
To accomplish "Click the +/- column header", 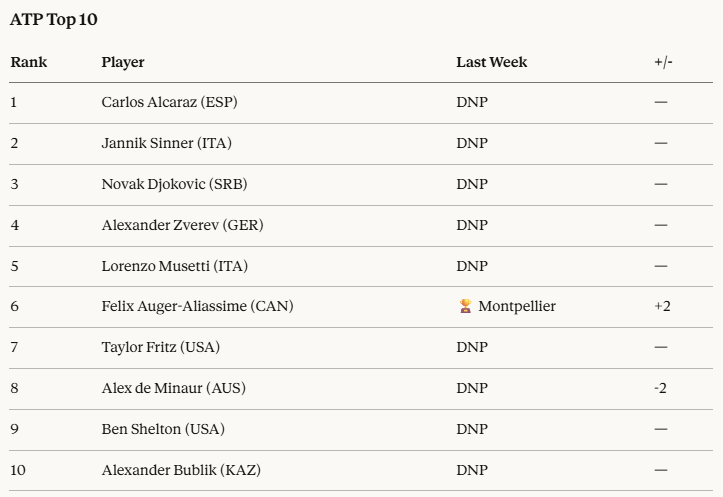I will (663, 62).
